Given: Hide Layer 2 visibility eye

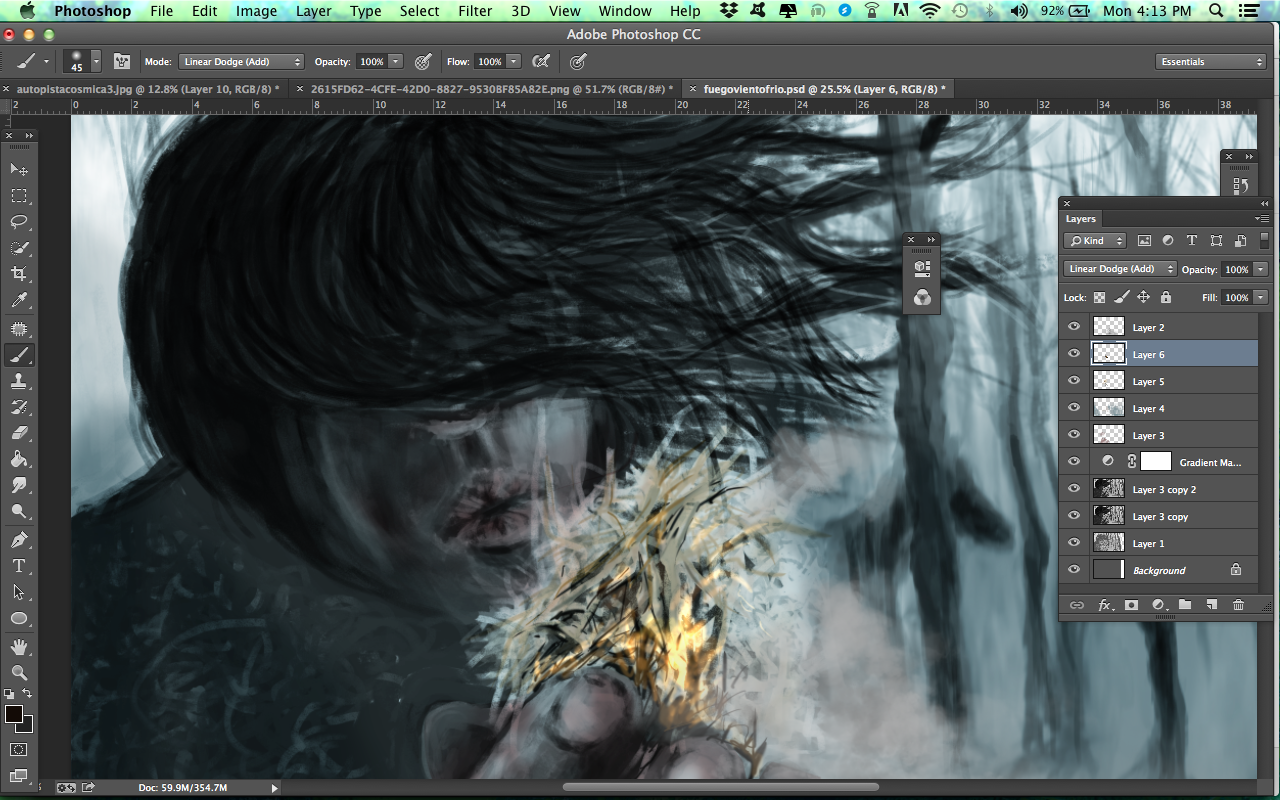Looking at the screenshot, I should (1074, 327).
